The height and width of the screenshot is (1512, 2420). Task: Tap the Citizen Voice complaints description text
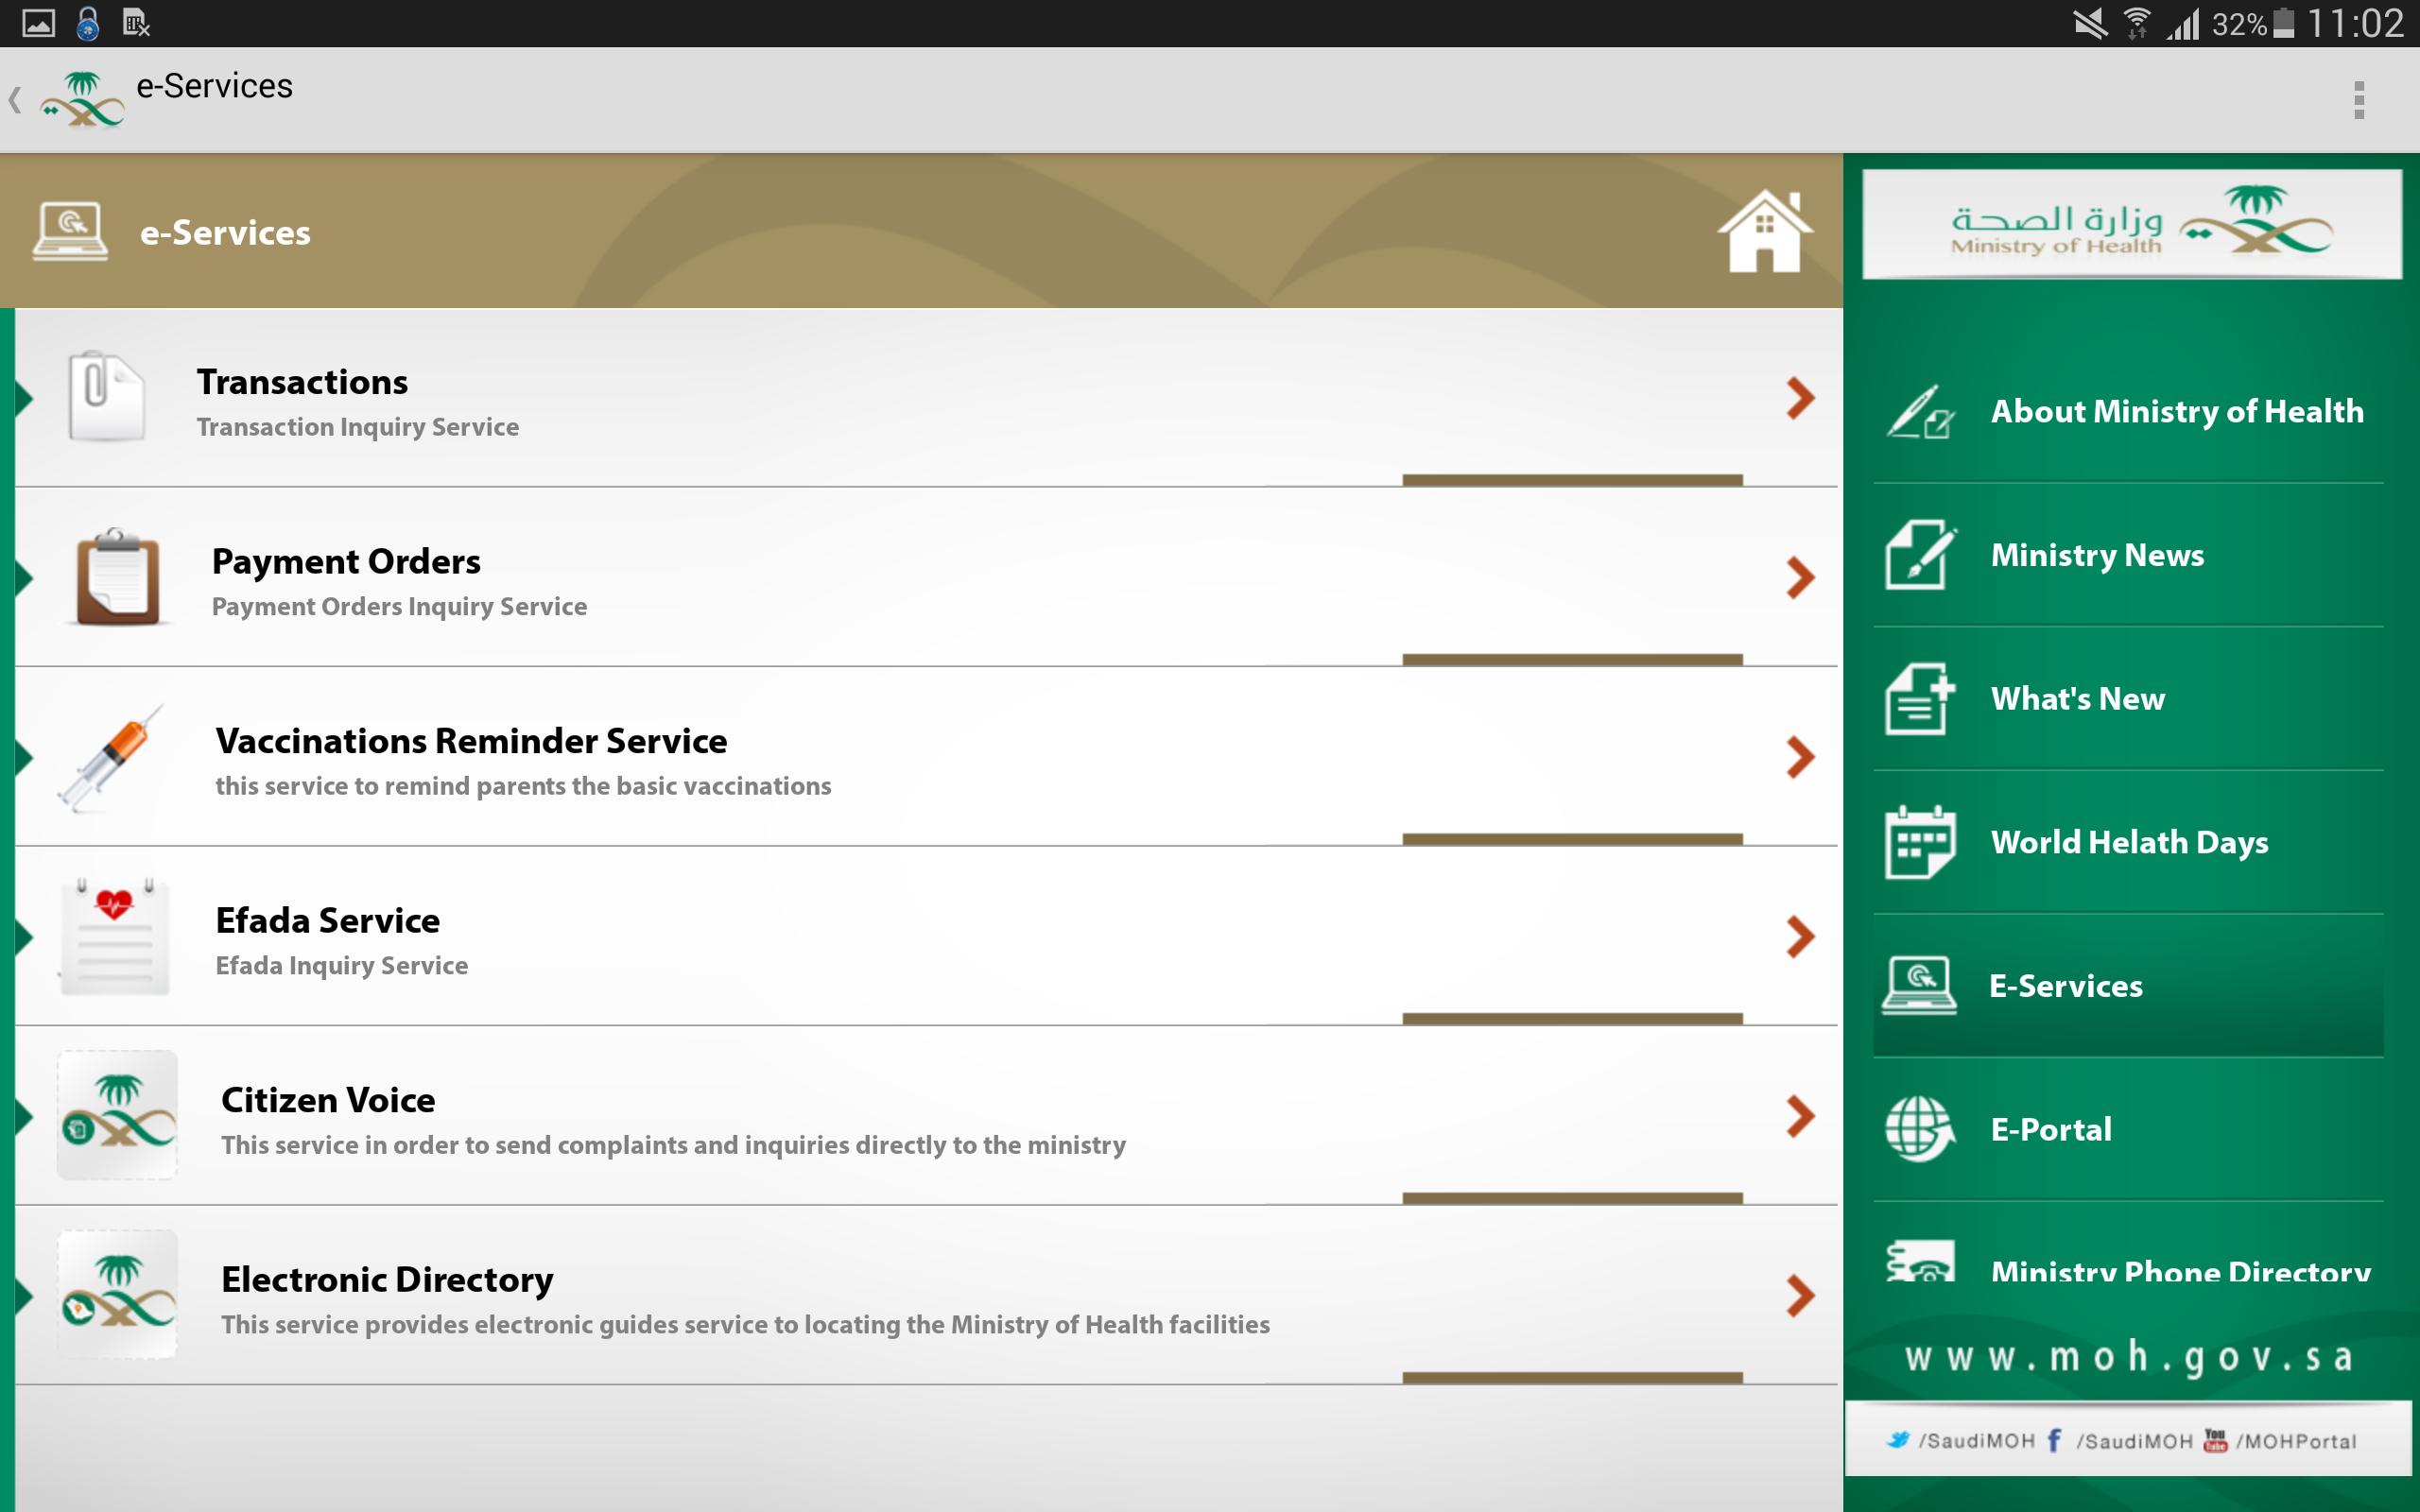(673, 1145)
